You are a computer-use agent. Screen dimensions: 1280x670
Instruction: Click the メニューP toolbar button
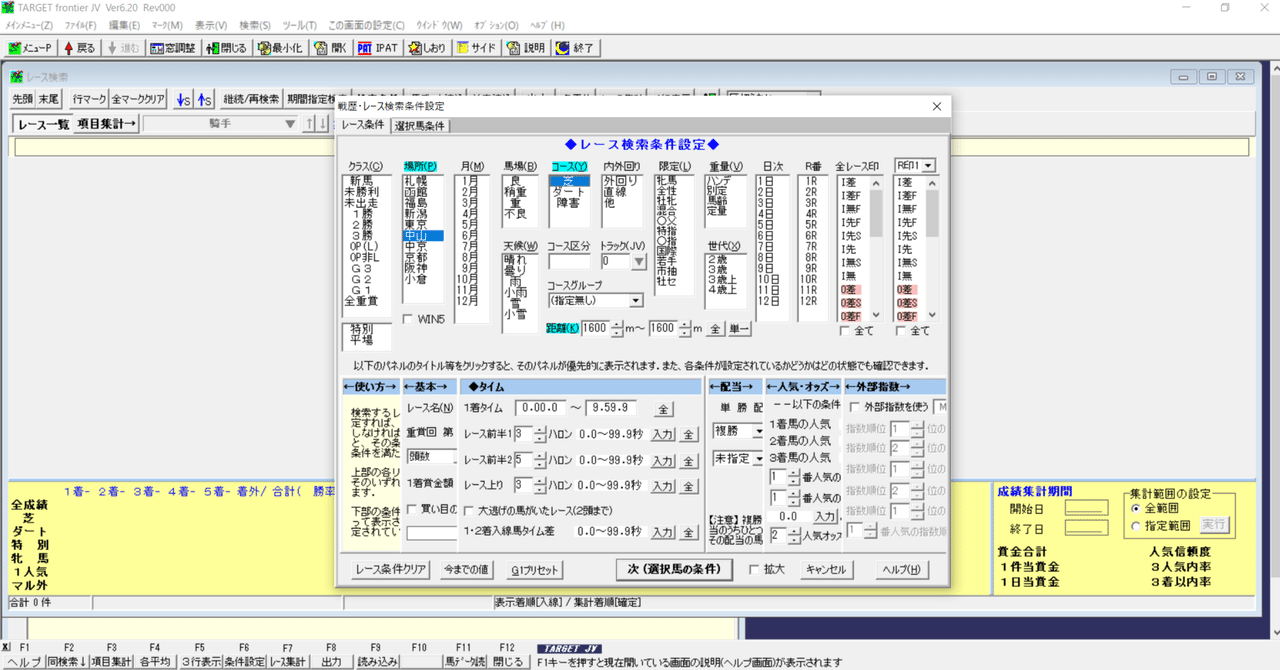30,47
